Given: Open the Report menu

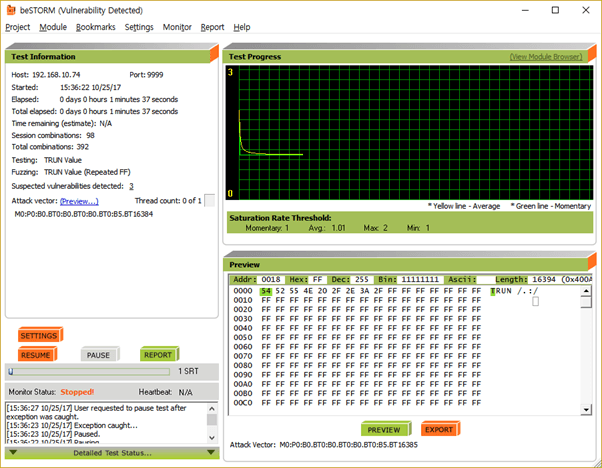Looking at the screenshot, I should tap(212, 27).
